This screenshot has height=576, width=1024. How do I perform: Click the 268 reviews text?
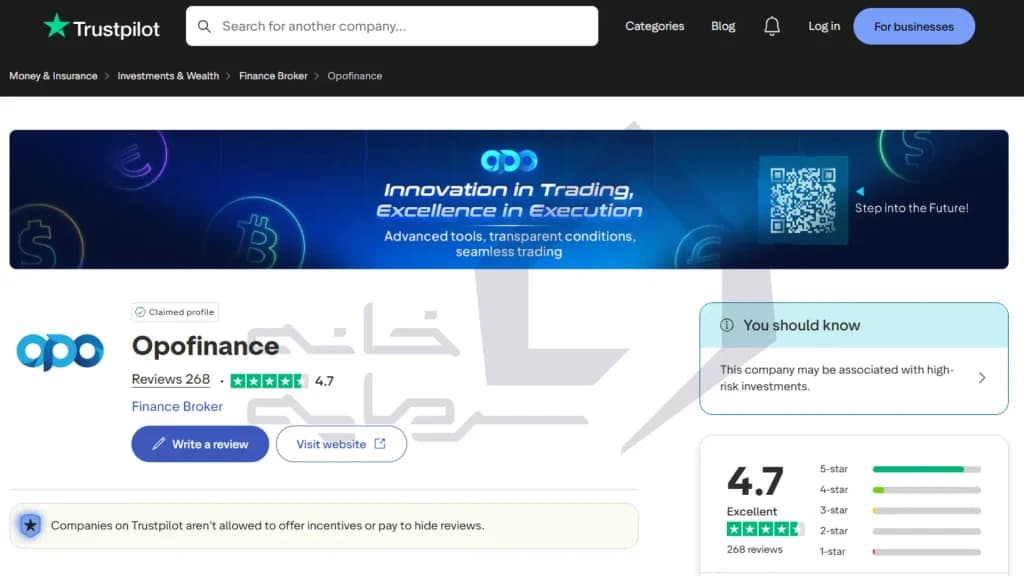[754, 550]
